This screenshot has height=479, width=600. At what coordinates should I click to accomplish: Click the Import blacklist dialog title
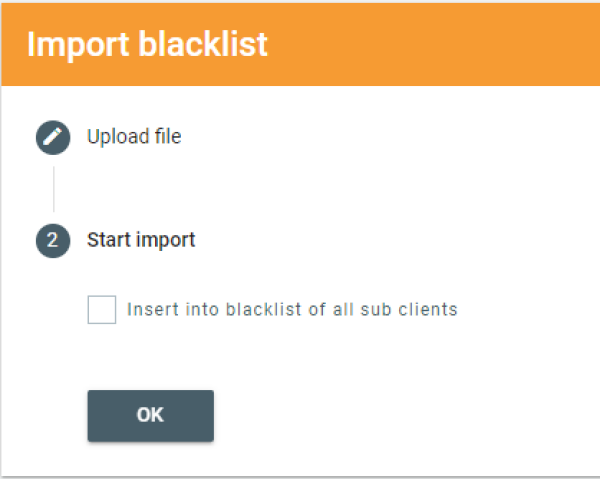(147, 45)
